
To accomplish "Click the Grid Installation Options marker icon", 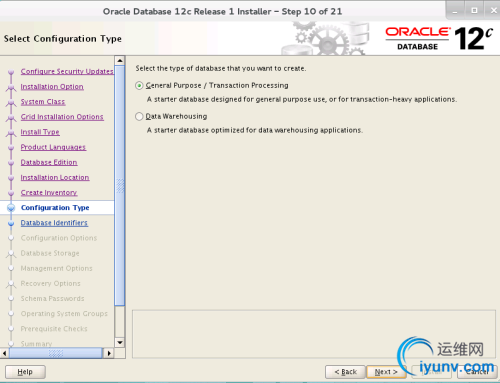I will (11, 117).
